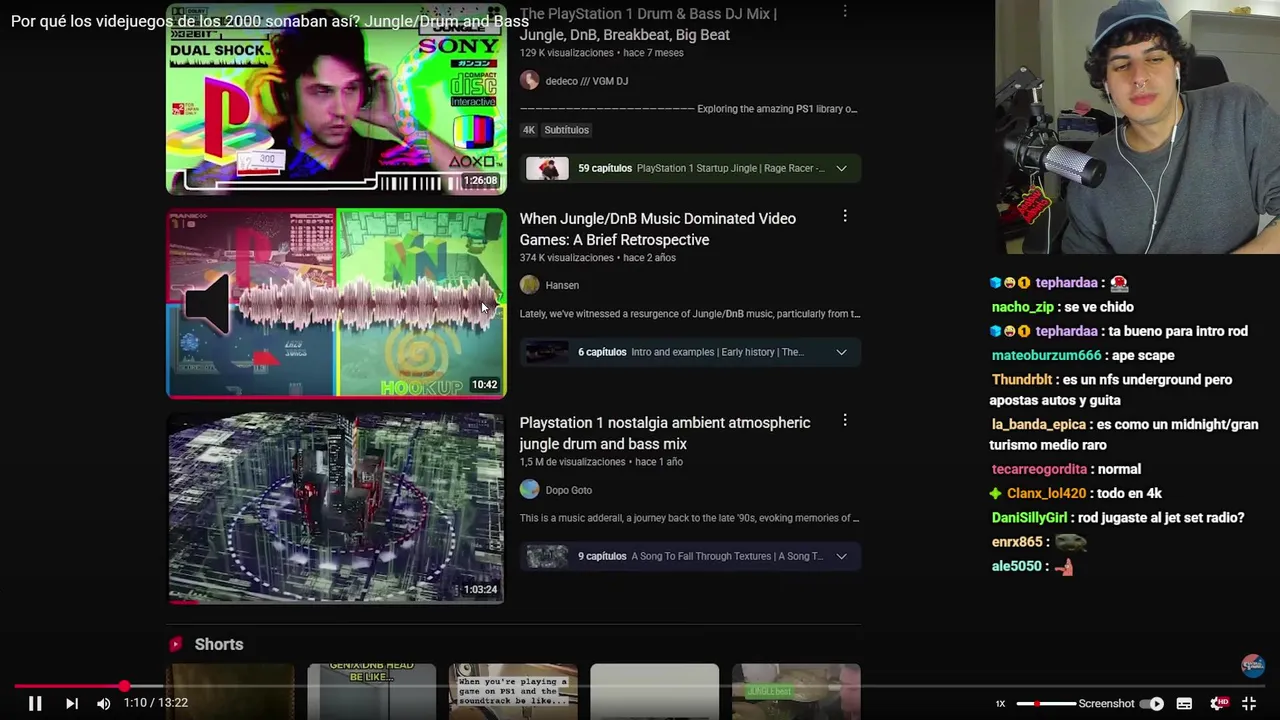This screenshot has height=720, width=1280.
Task: Exit fullscreen mode
Action: click(x=1249, y=704)
